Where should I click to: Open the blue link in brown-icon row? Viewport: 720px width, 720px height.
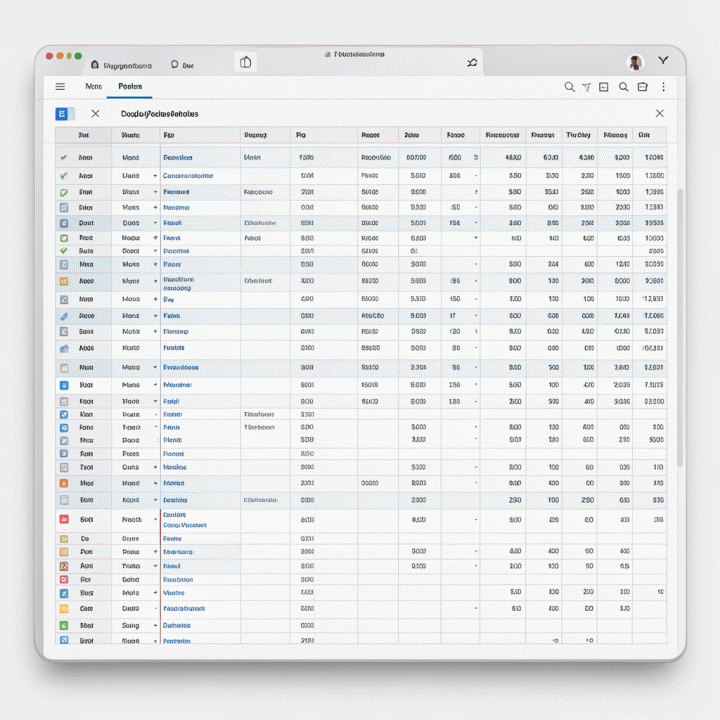(172, 566)
